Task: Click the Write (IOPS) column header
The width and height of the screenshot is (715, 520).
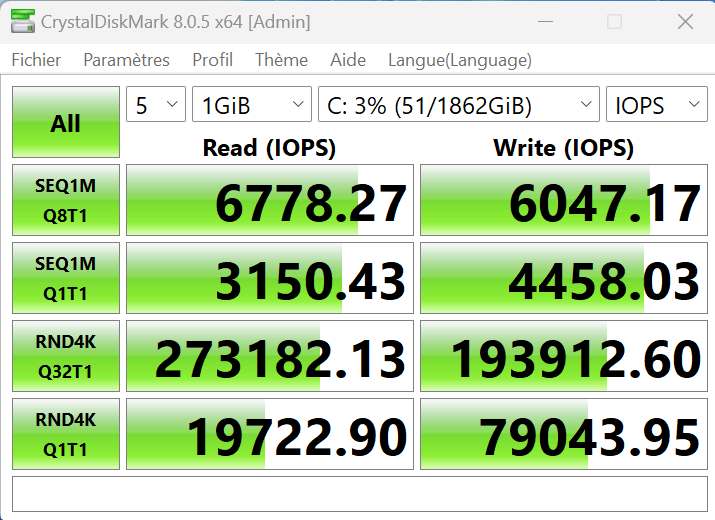Action: pyautogui.click(x=564, y=148)
